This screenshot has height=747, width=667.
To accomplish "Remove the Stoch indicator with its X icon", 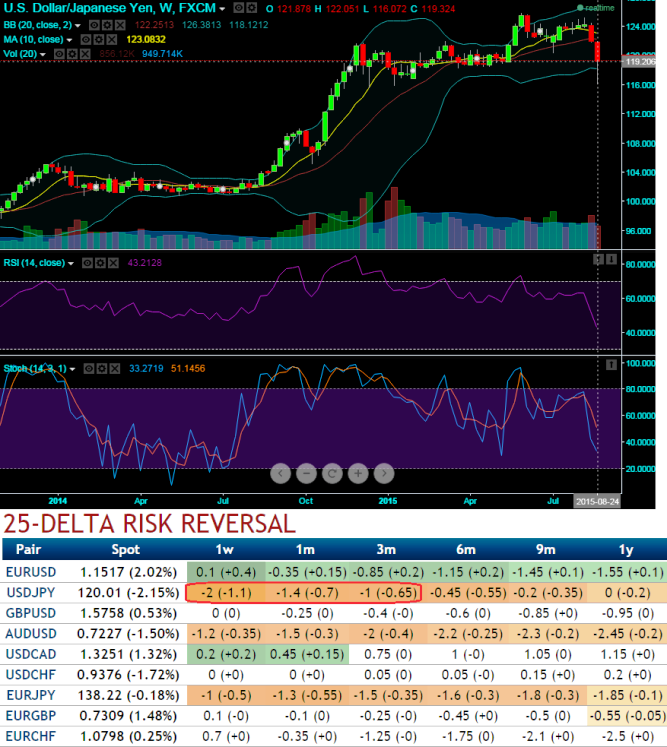I will tap(115, 369).
